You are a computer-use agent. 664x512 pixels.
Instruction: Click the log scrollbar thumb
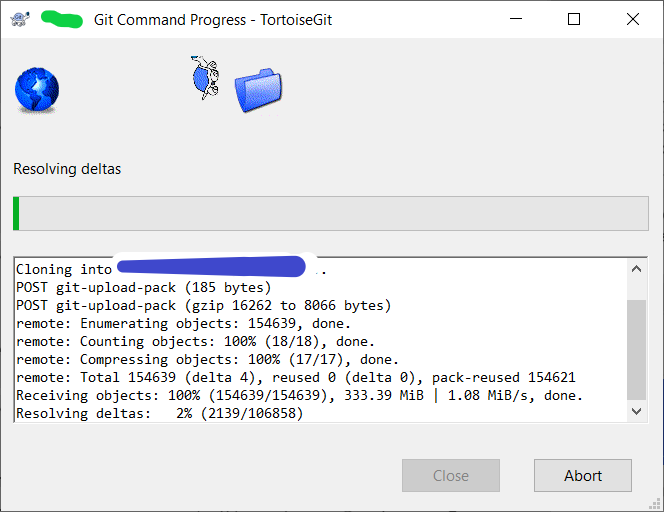pos(636,349)
